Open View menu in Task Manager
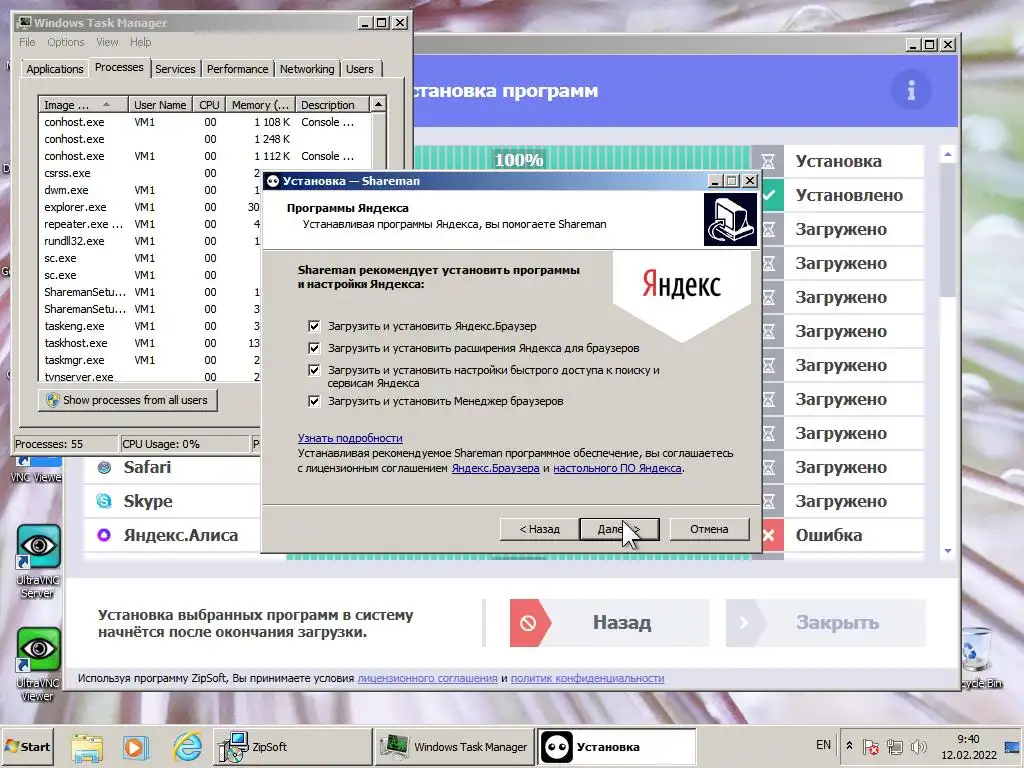The height and width of the screenshot is (768, 1024). pos(107,42)
